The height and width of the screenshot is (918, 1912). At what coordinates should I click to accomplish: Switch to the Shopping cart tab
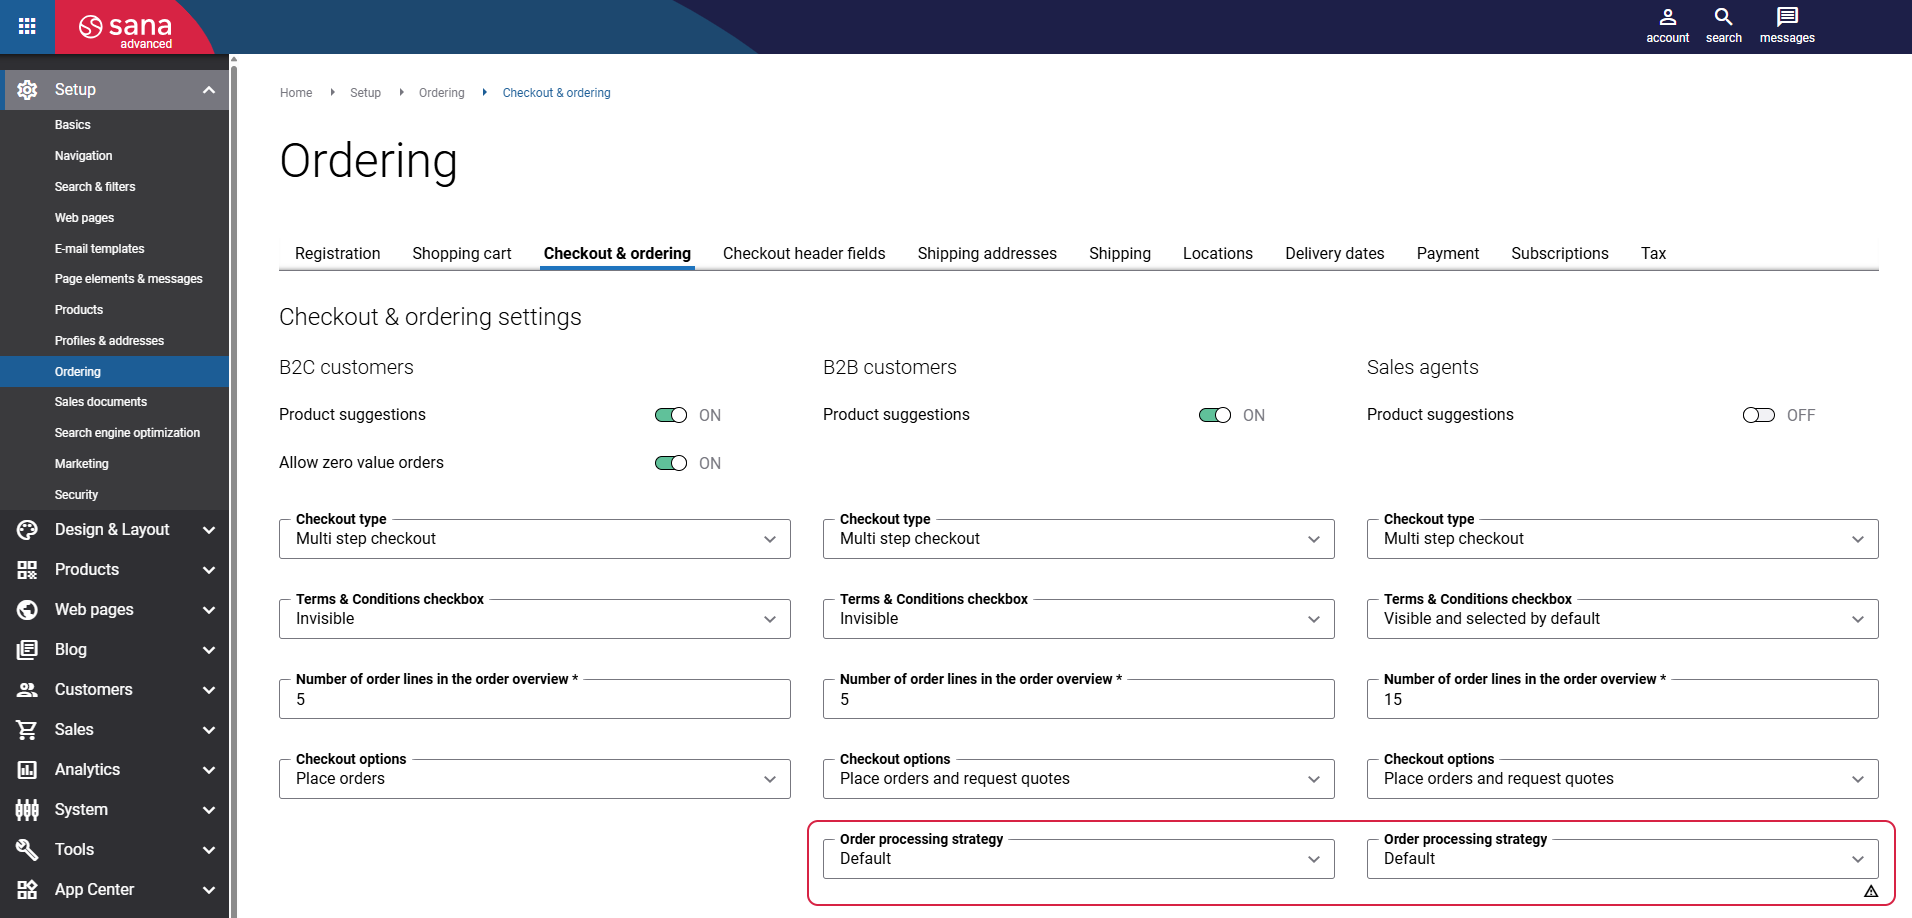461,254
